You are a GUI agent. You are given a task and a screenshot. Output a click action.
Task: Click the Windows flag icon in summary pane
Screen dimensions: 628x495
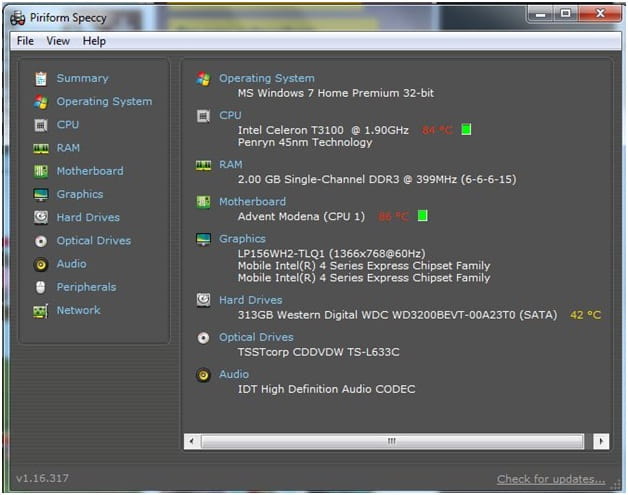203,78
